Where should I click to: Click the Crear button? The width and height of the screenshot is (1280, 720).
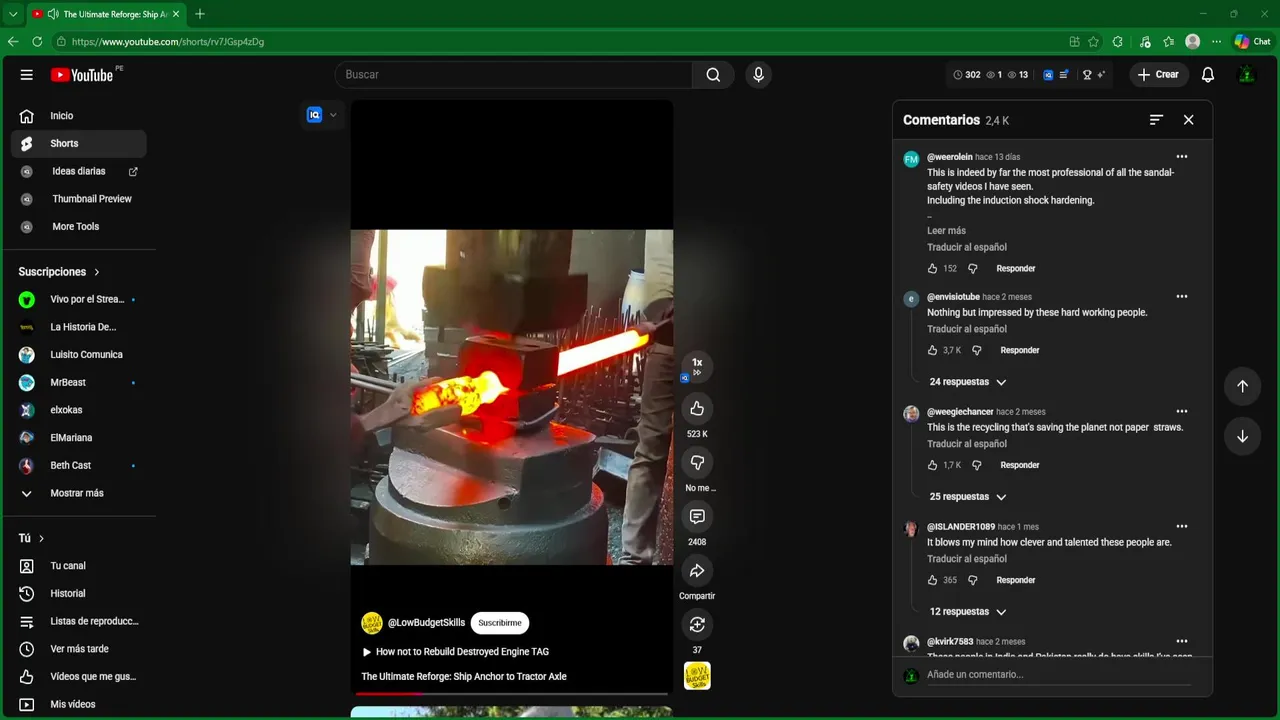coord(1158,75)
